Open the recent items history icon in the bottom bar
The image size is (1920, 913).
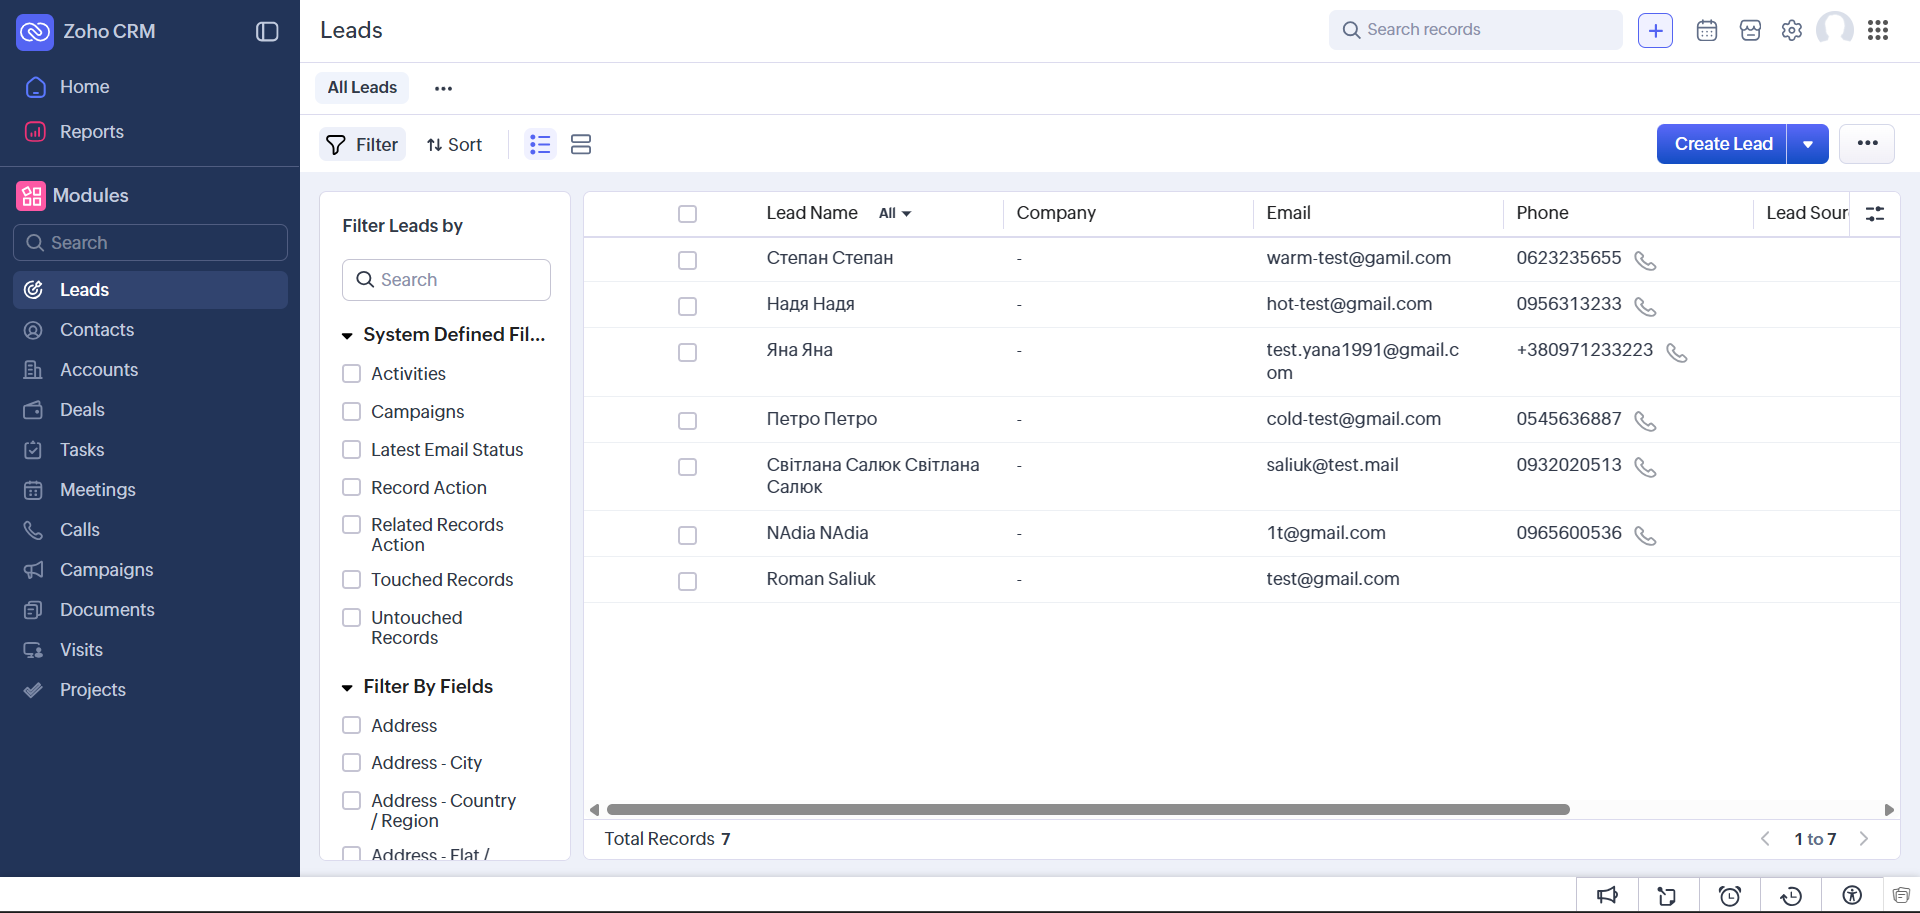tap(1791, 895)
